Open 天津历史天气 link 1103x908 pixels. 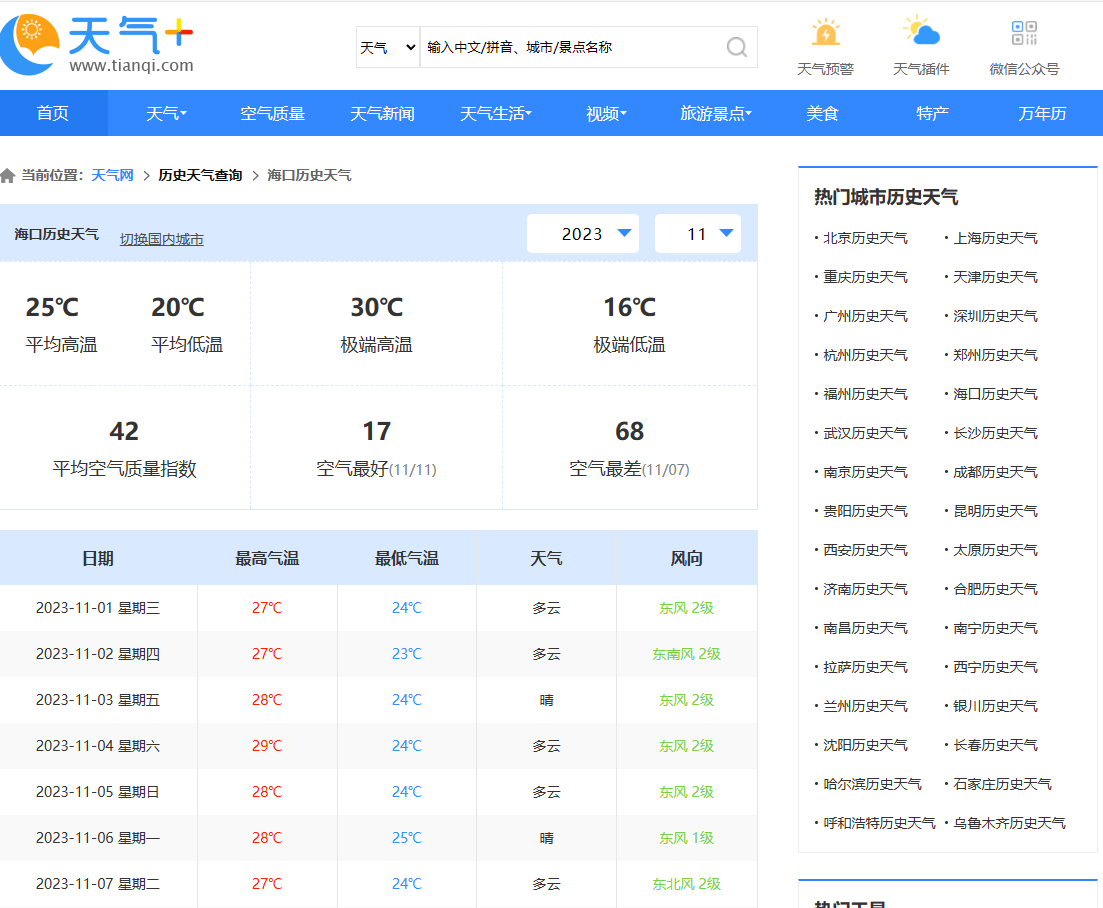click(995, 277)
